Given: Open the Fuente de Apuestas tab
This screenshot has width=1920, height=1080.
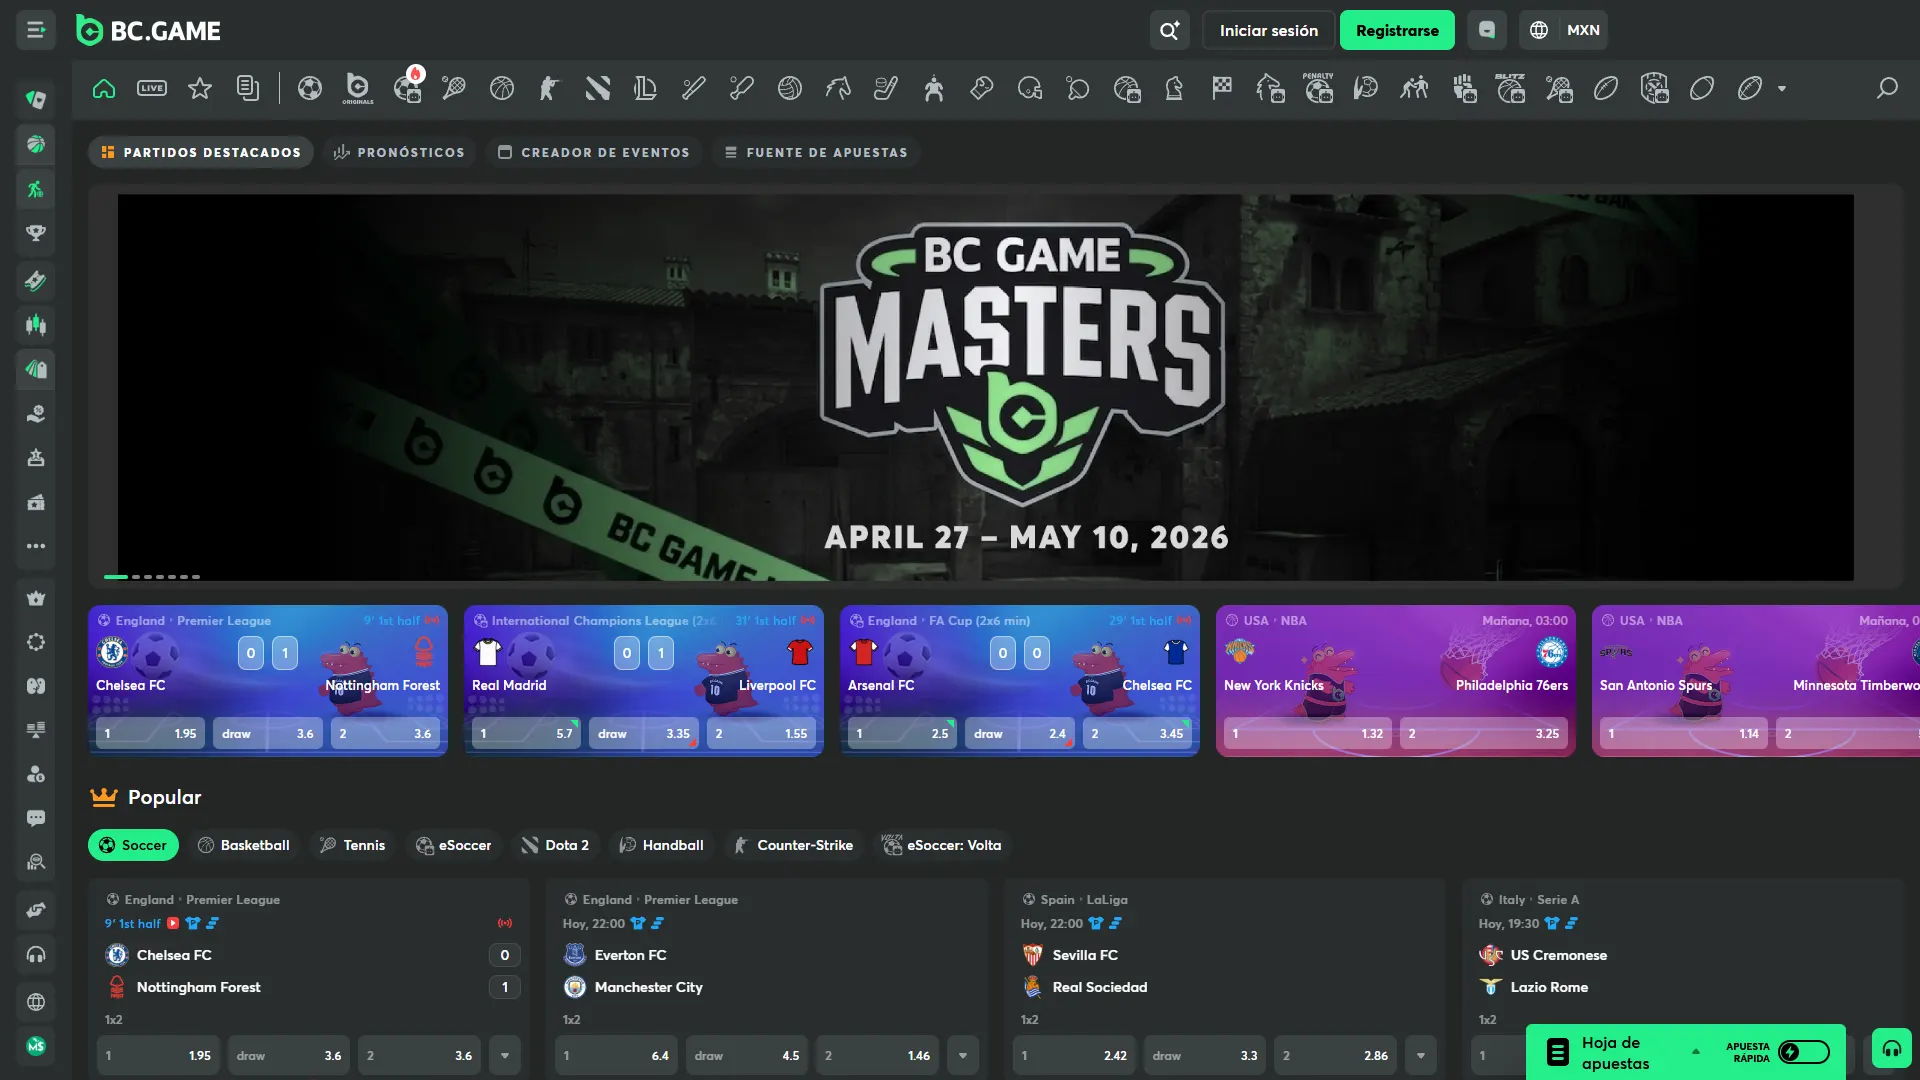Looking at the screenshot, I should (x=816, y=153).
